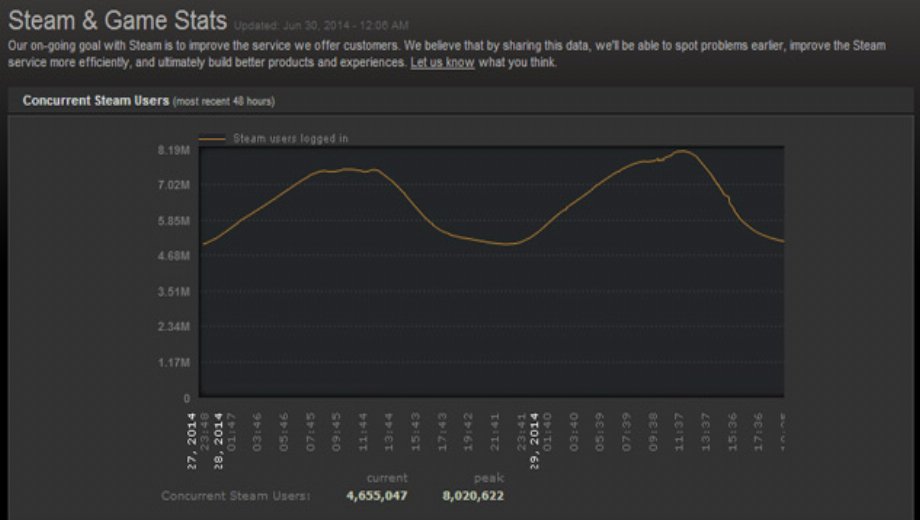The width and height of the screenshot is (920, 520).
Task: Click the '27, 2014' date axis label
Action: point(191,441)
